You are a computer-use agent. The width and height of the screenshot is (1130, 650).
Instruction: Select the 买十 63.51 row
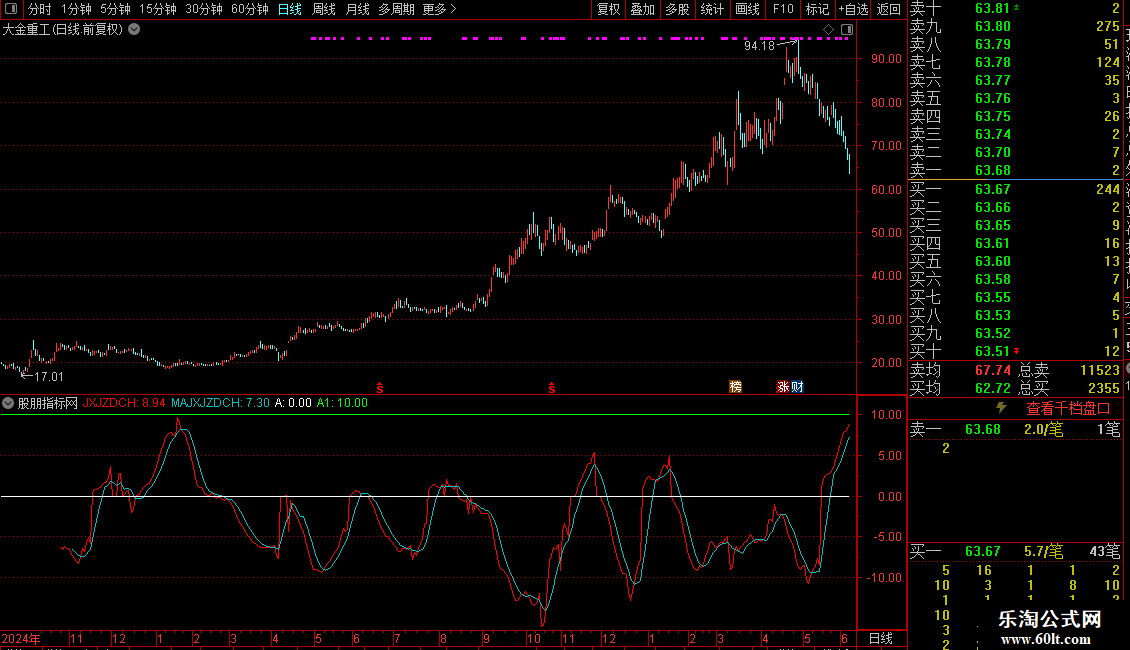coord(1015,351)
